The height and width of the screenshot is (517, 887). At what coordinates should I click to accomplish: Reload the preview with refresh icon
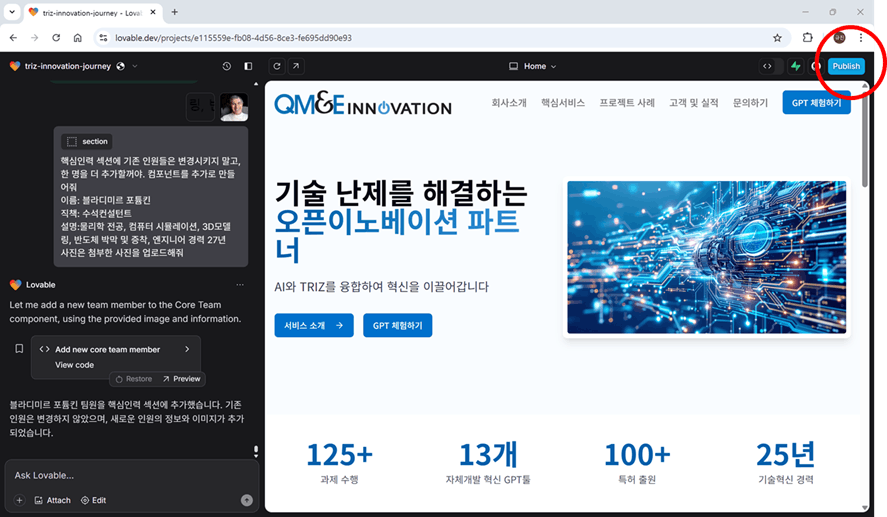277,66
